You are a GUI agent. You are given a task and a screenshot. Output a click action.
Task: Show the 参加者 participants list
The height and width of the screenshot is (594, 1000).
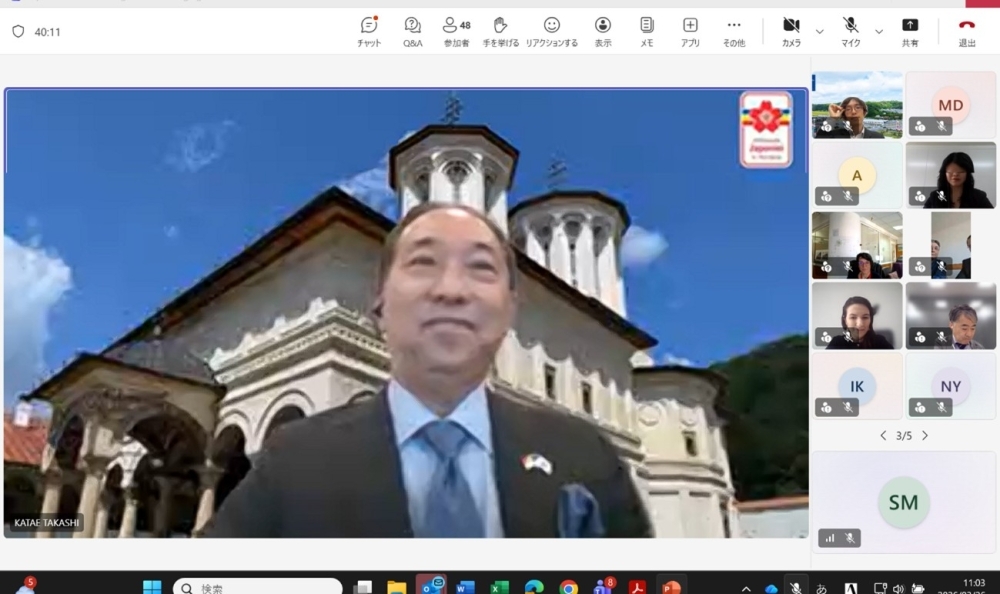coord(457,31)
